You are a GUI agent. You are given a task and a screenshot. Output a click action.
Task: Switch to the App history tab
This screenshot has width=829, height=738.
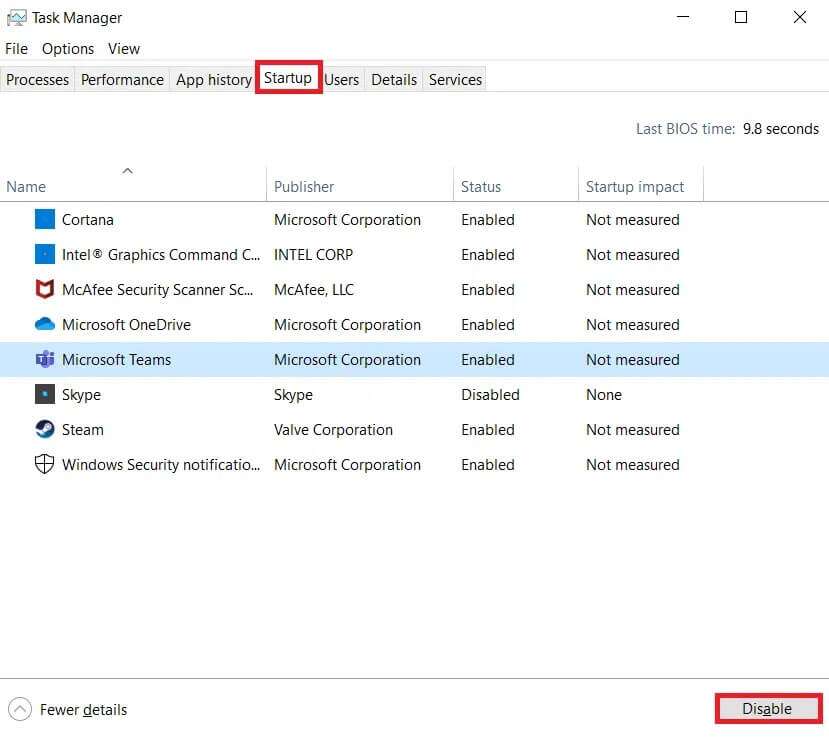click(214, 79)
